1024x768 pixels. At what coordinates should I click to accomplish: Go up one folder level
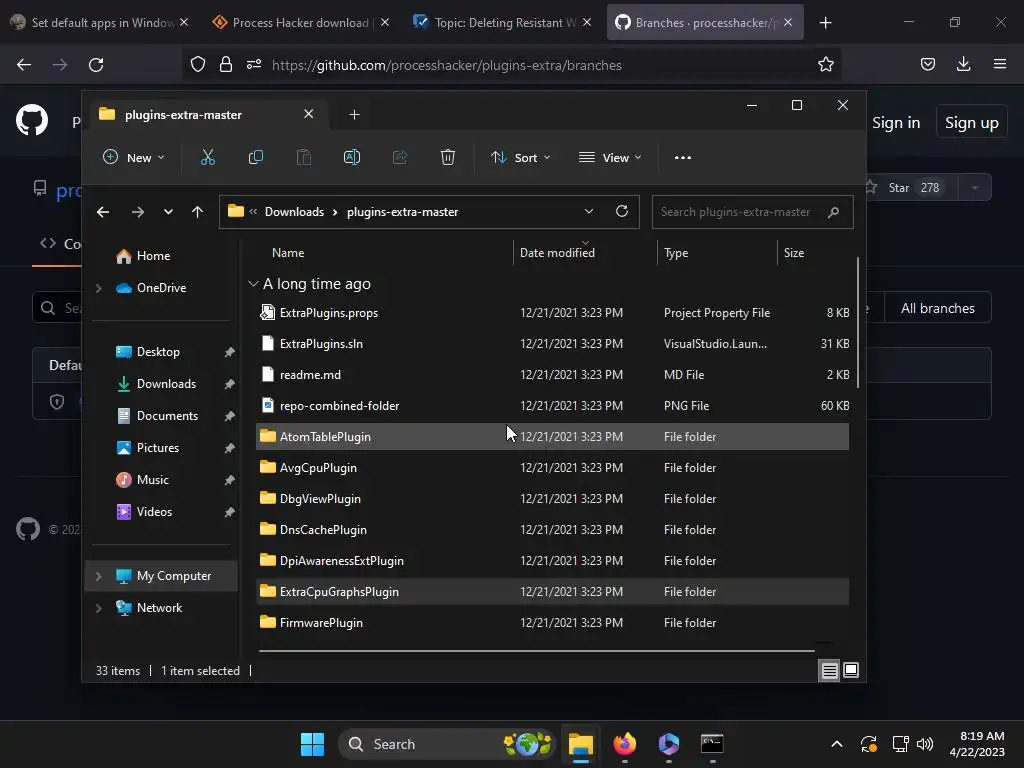(x=197, y=212)
